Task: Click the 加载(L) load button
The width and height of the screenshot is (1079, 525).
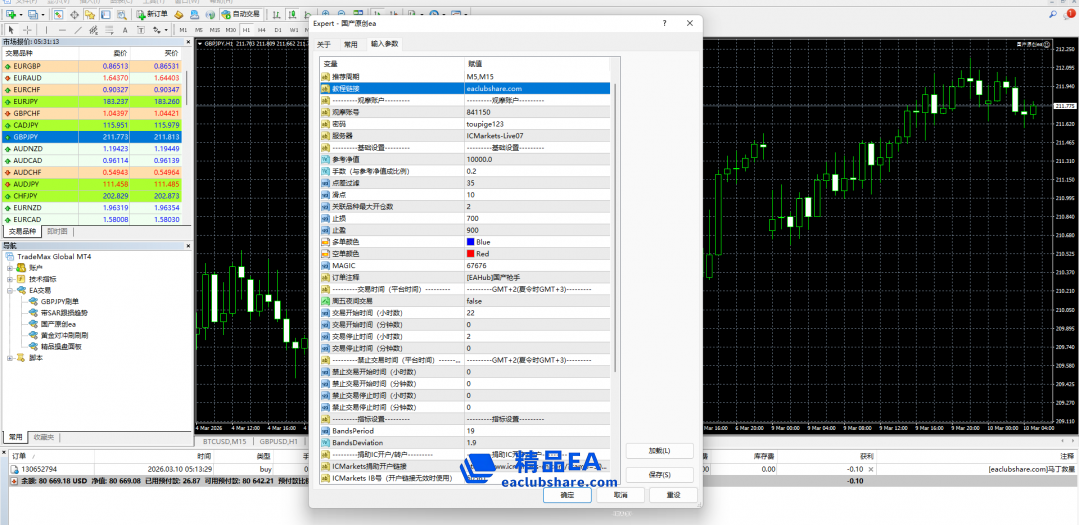Action: point(658,451)
